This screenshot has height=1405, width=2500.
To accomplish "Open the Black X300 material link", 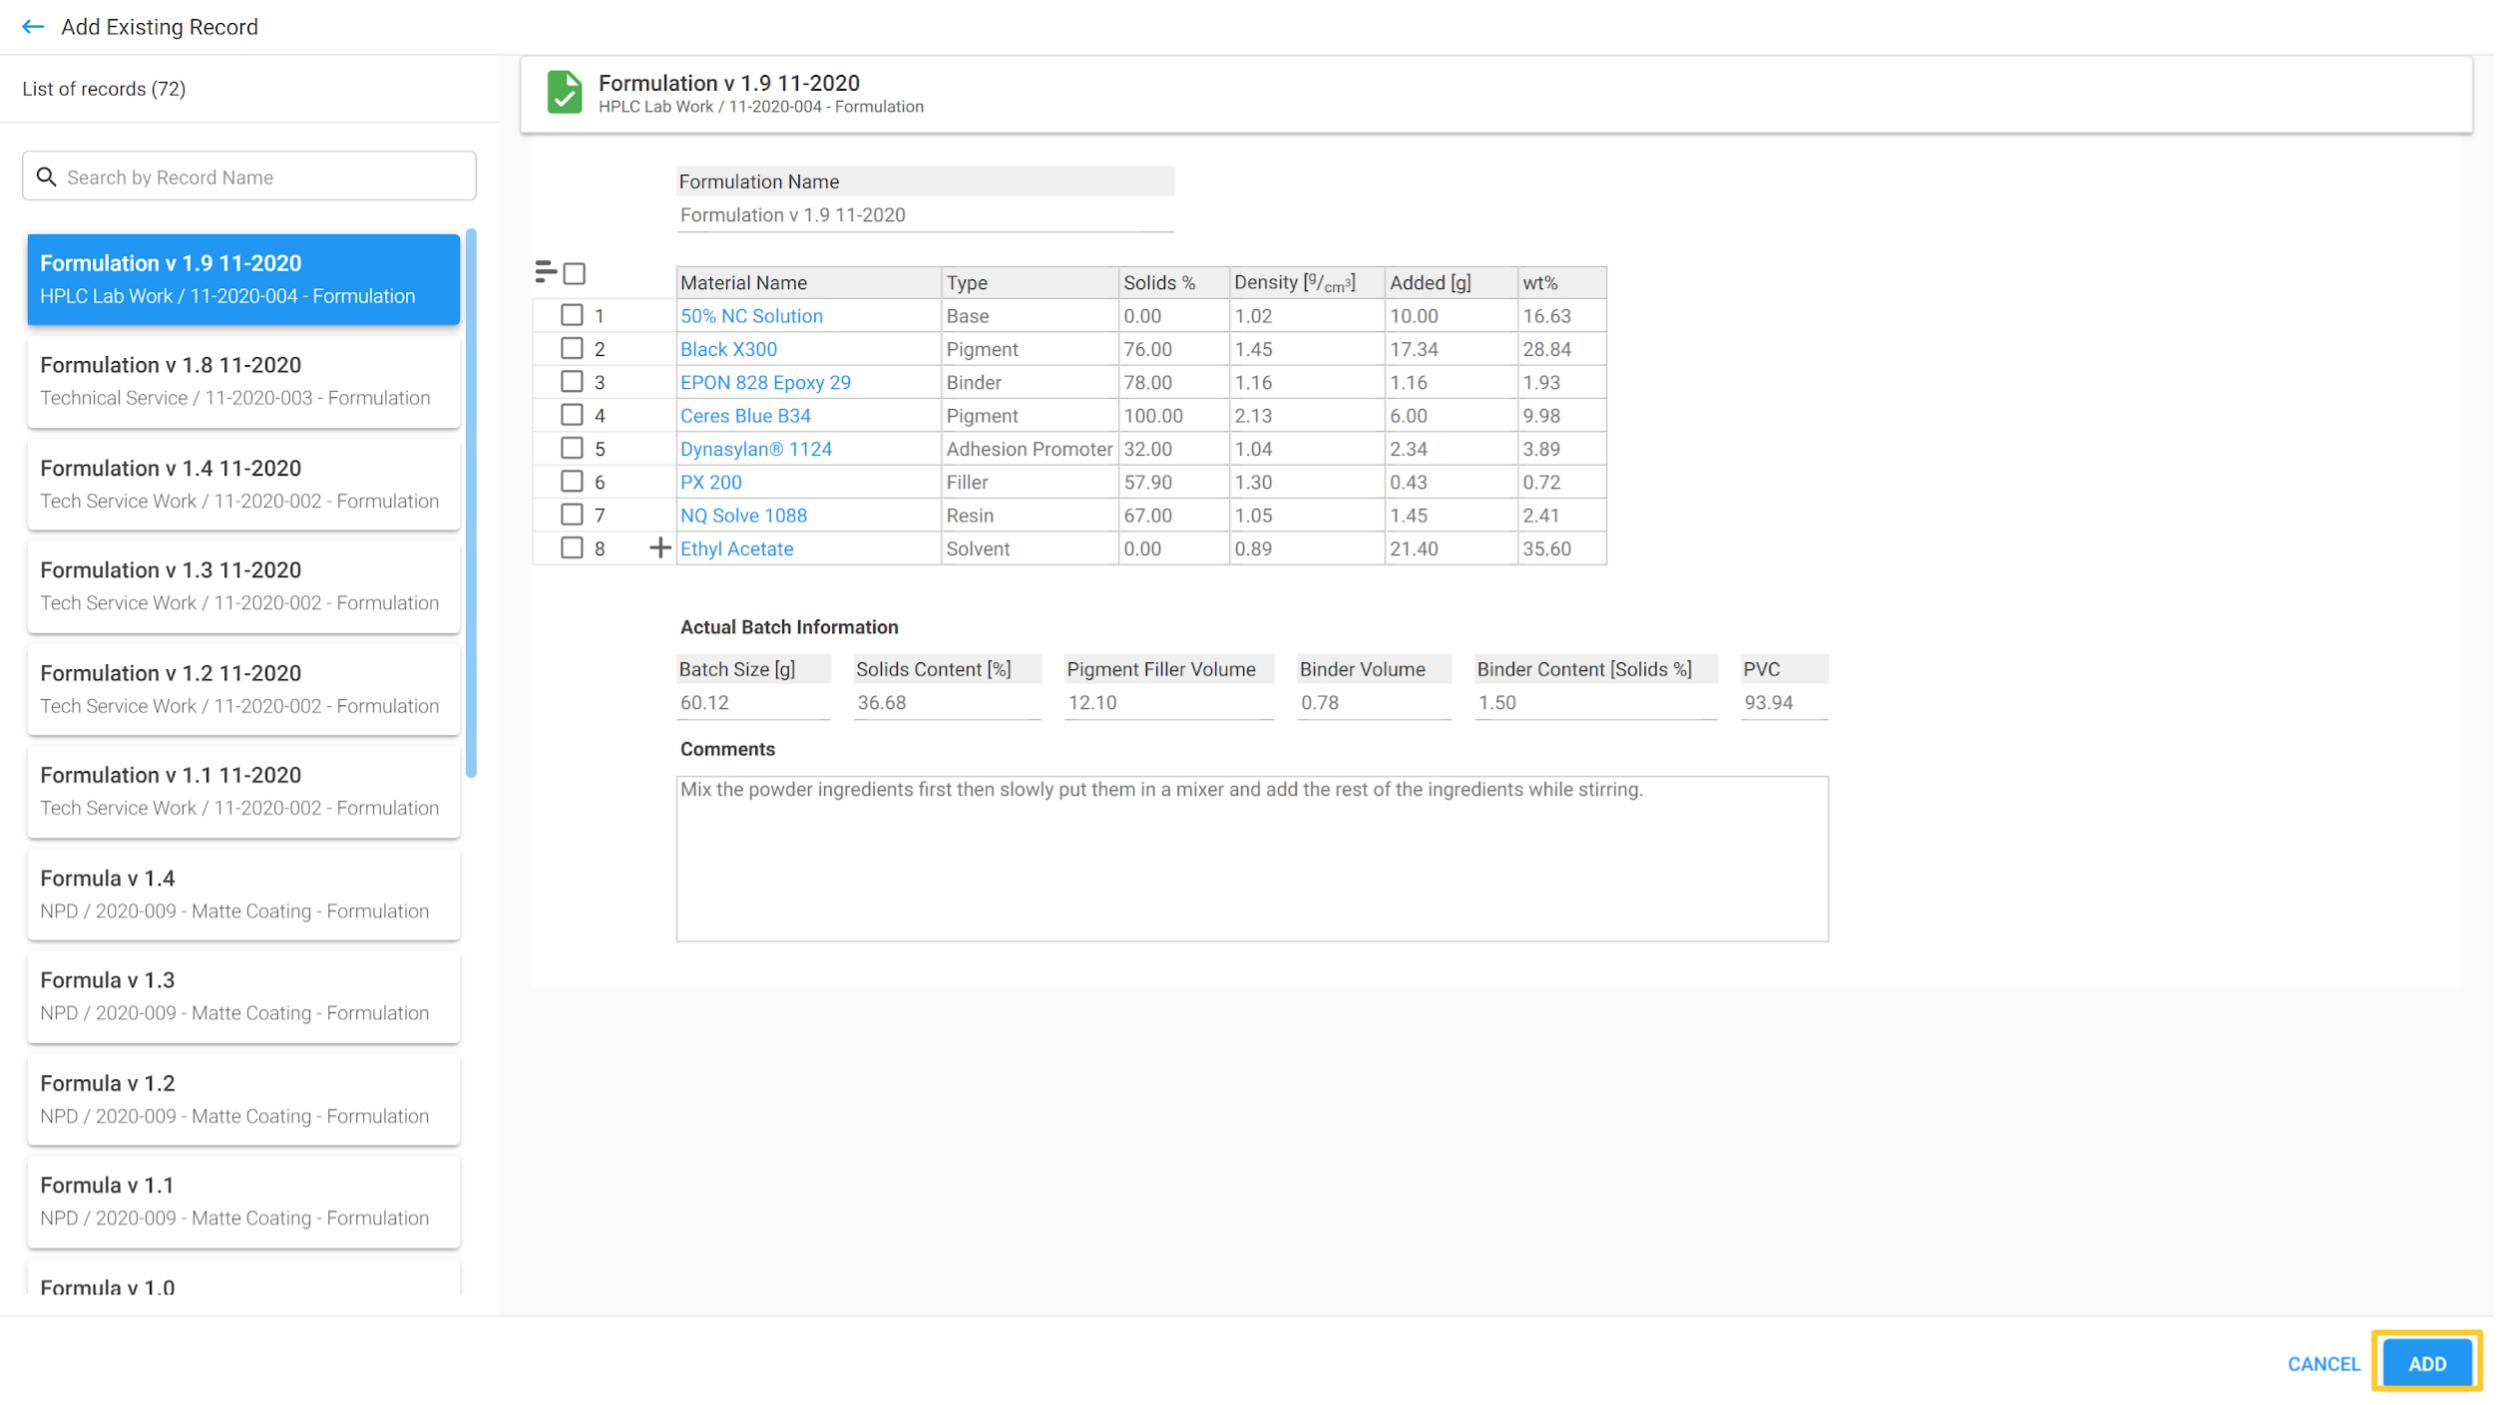I will [729, 350].
